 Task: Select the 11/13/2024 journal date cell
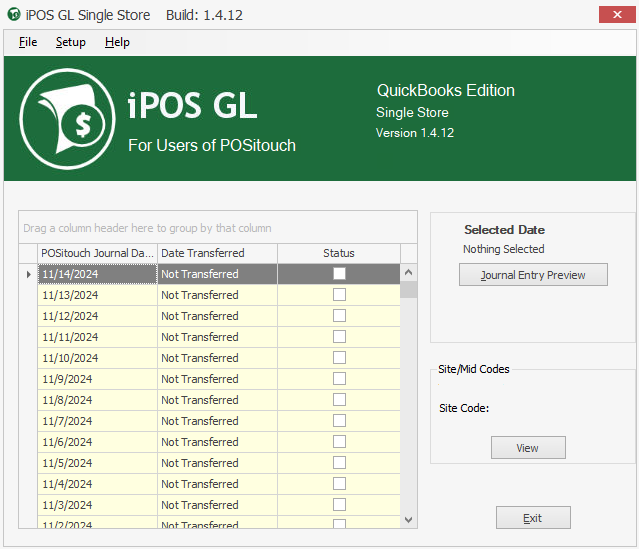[x=97, y=295]
